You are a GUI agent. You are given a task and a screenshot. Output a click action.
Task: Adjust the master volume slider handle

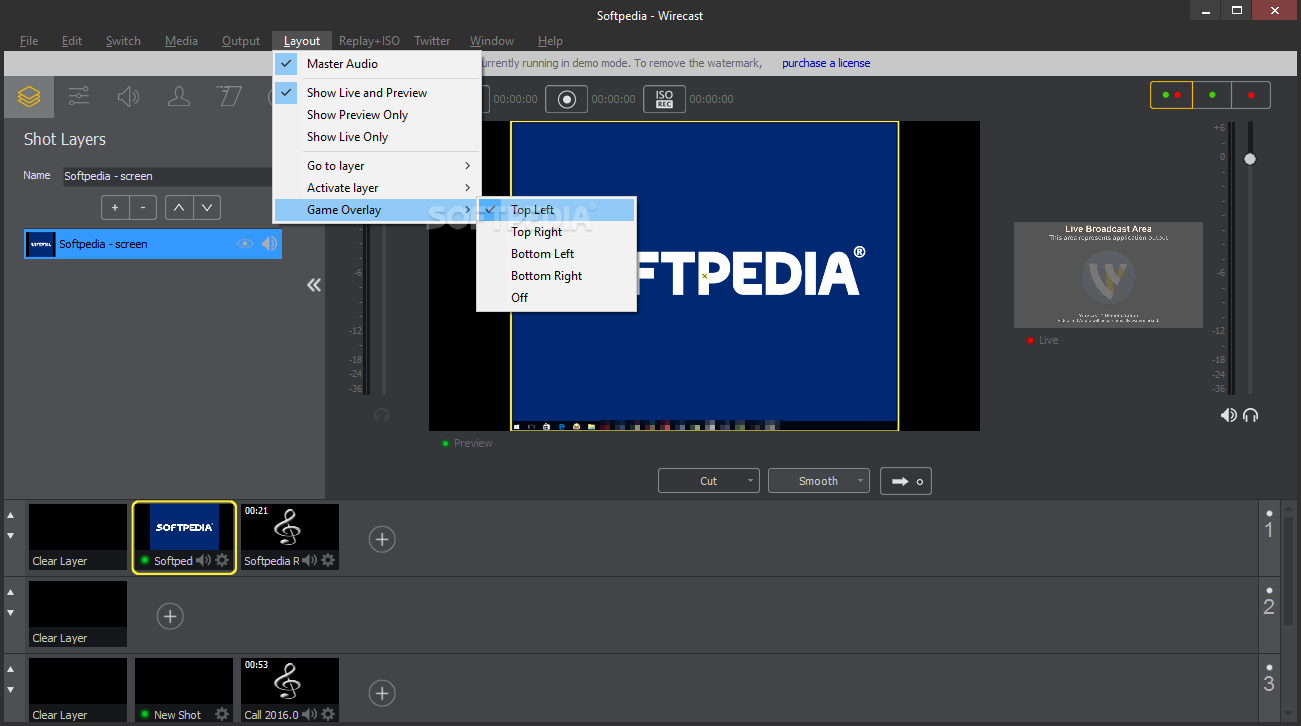1249,159
